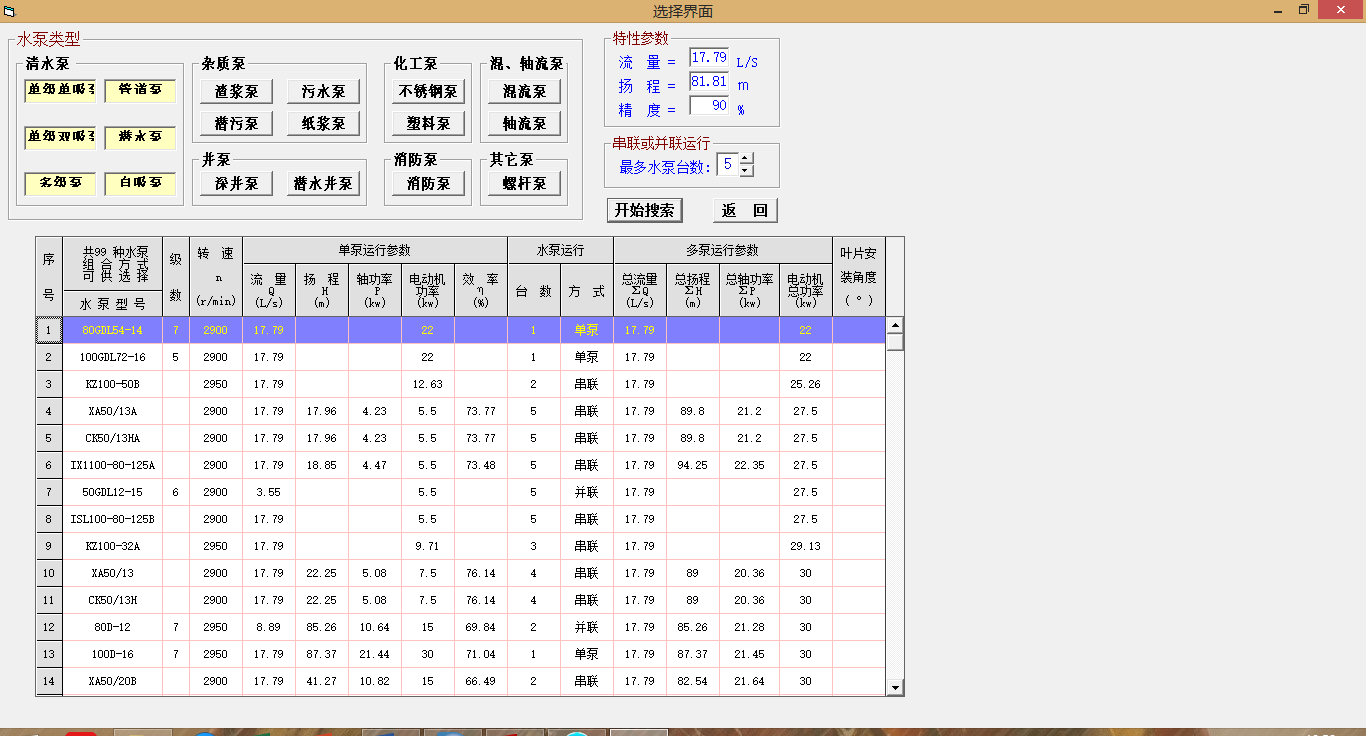
Task: Decrease the maximum pump count spinner
Action: coord(746,170)
